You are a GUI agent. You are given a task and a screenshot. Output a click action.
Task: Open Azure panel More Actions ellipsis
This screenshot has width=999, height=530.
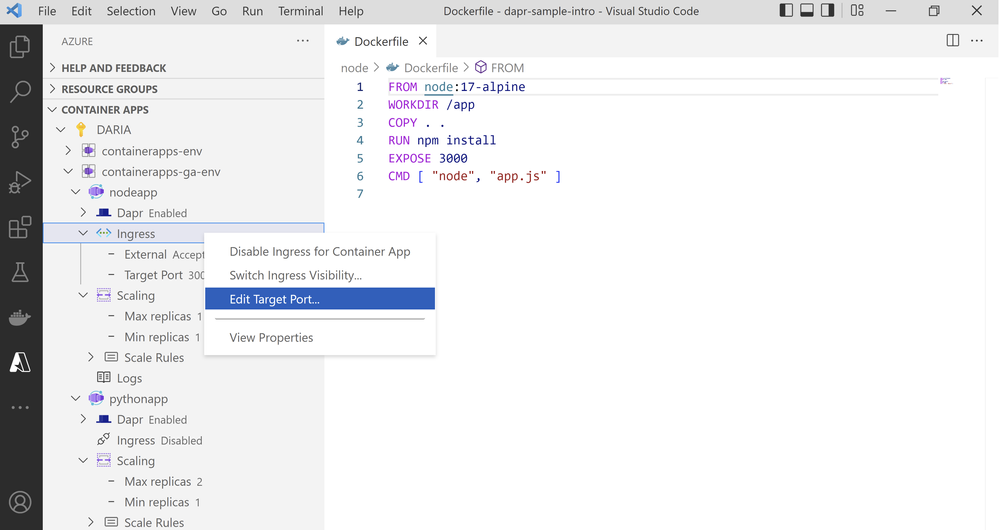point(303,41)
